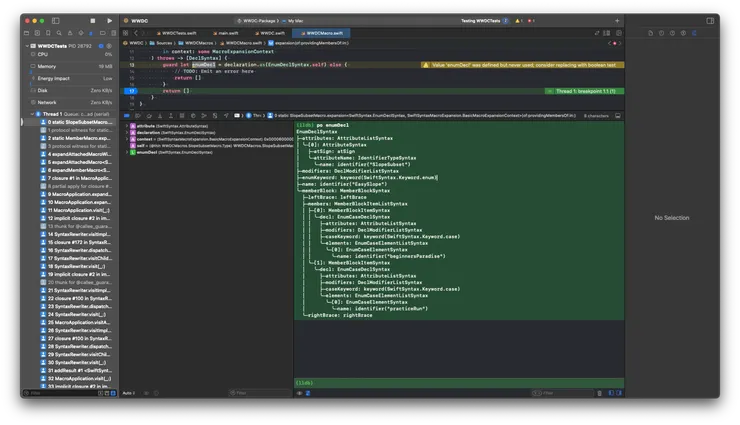Expand the 'enumDecl' variable row
The image size is (740, 425).
[127, 152]
